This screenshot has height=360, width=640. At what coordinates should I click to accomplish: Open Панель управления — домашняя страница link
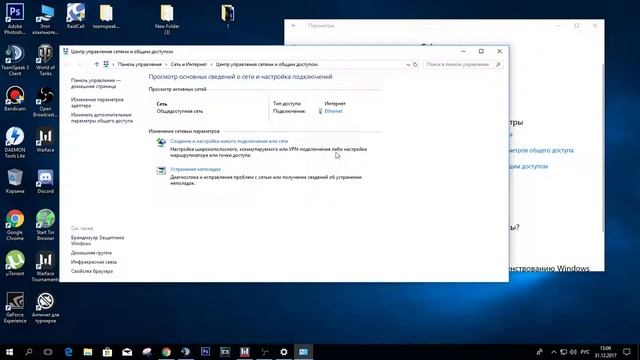96,83
